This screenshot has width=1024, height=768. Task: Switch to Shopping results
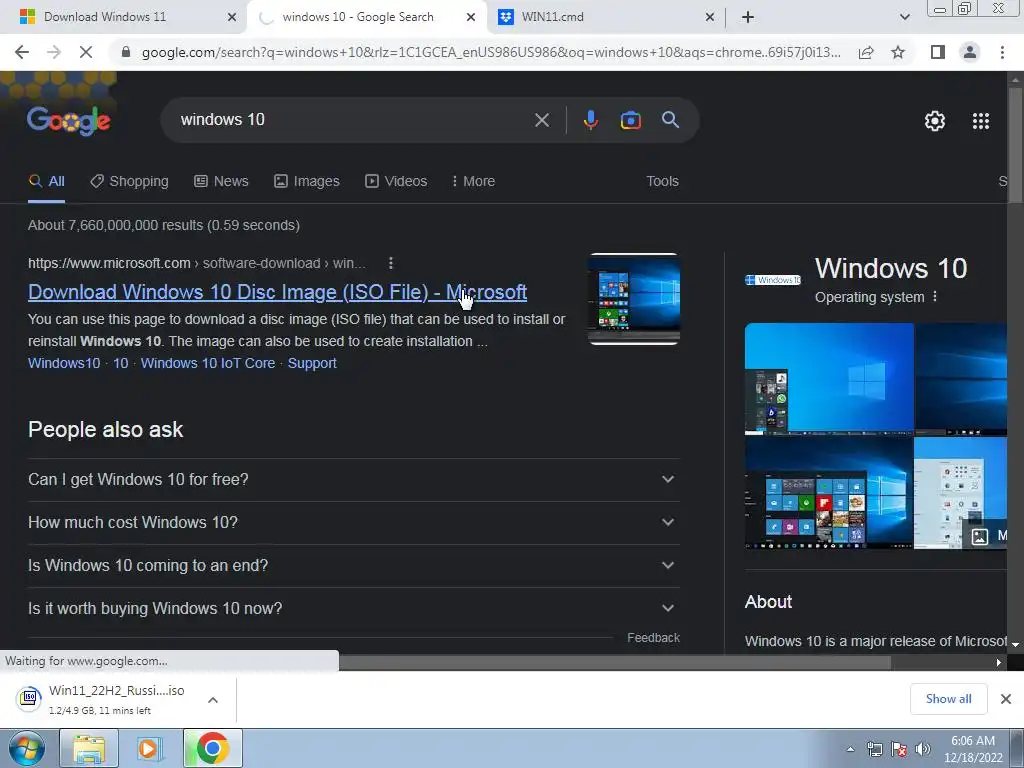point(129,182)
